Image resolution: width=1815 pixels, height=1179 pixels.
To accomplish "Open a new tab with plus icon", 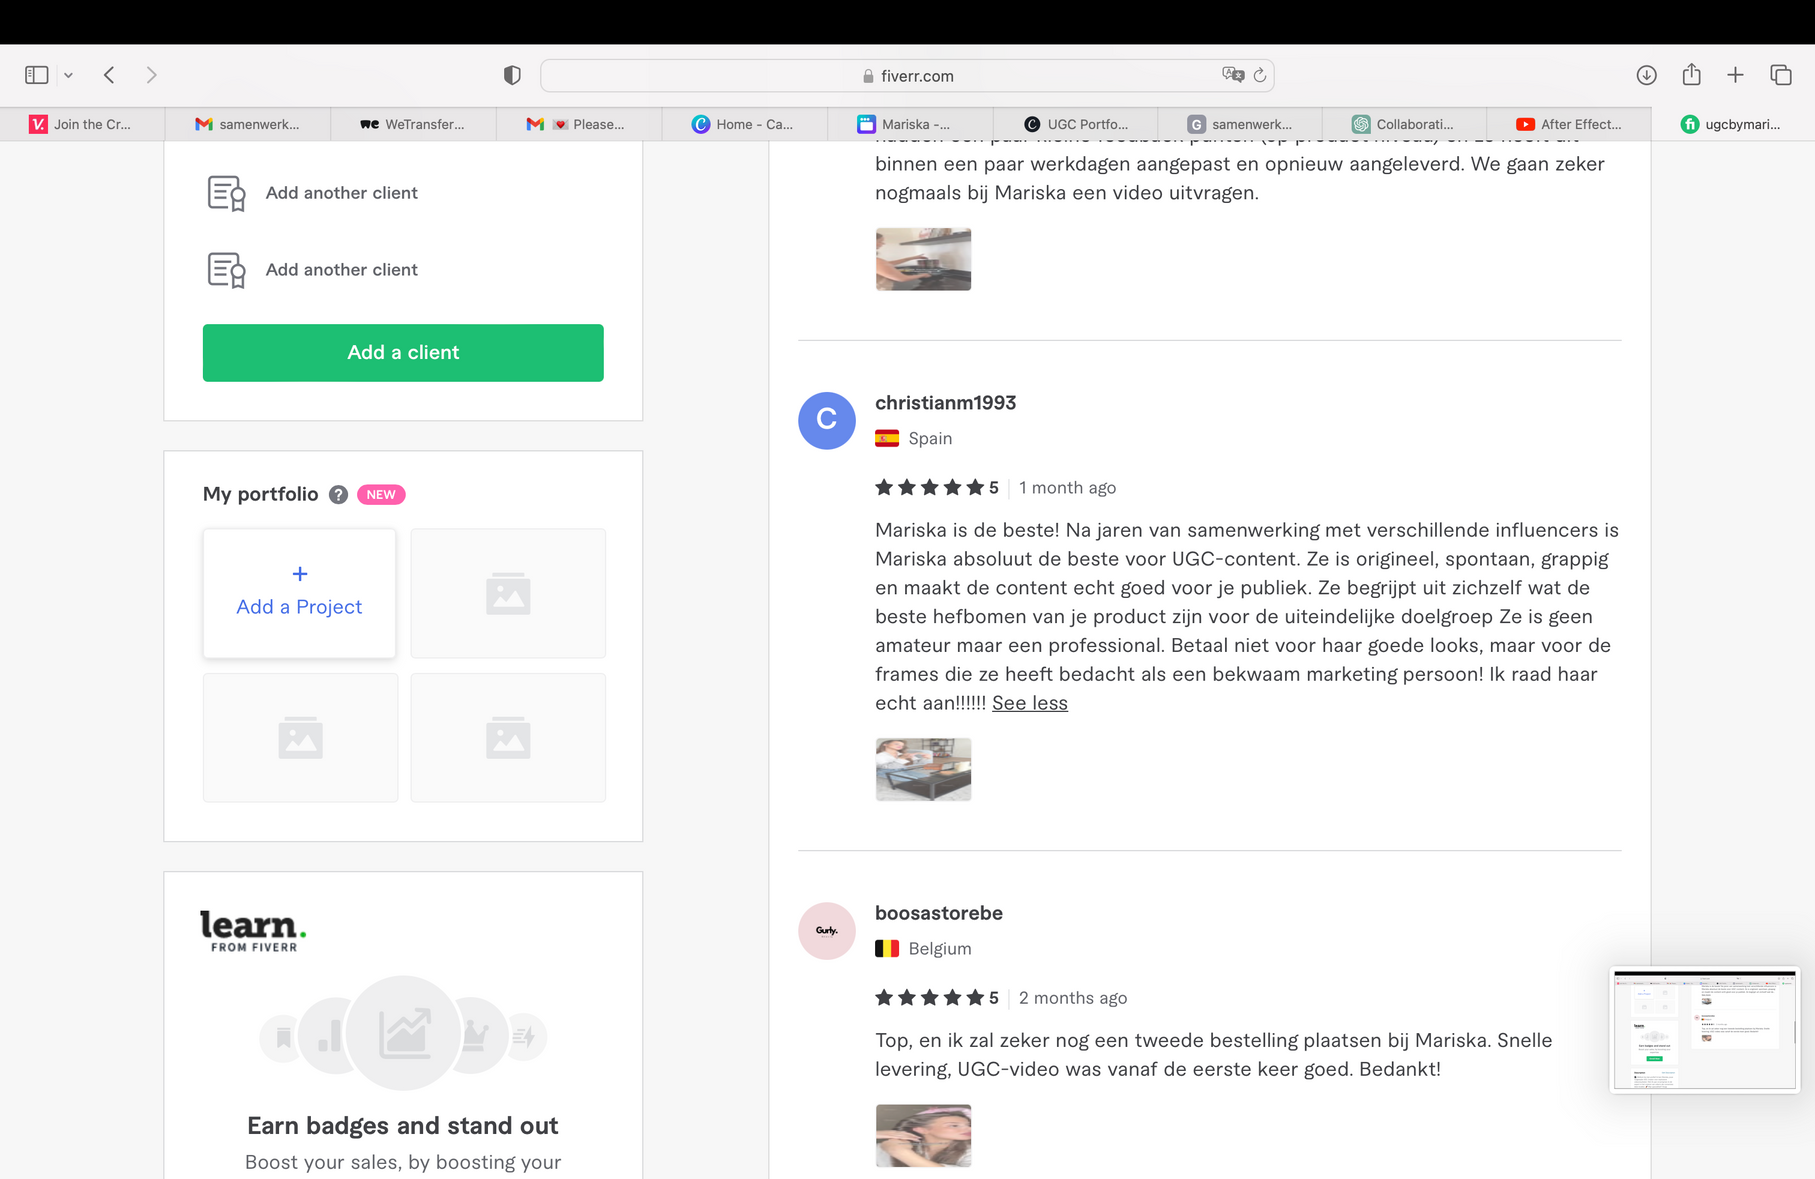I will [x=1735, y=75].
